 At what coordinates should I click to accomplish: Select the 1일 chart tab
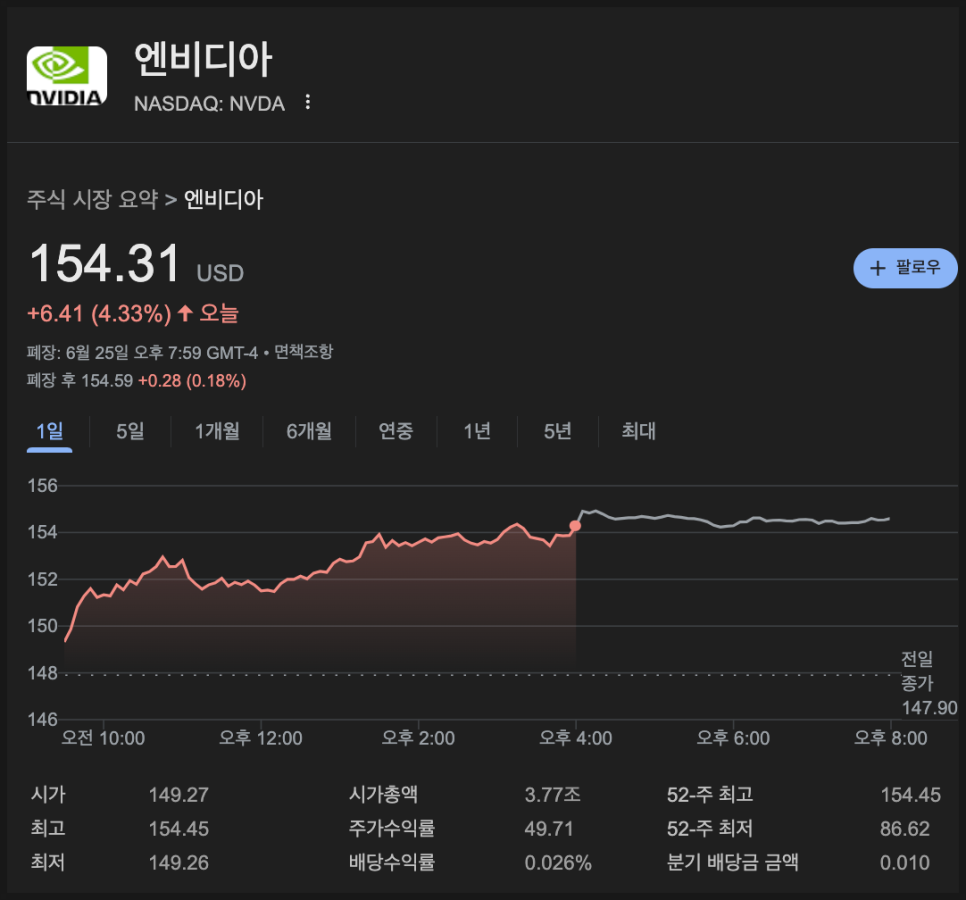point(49,431)
